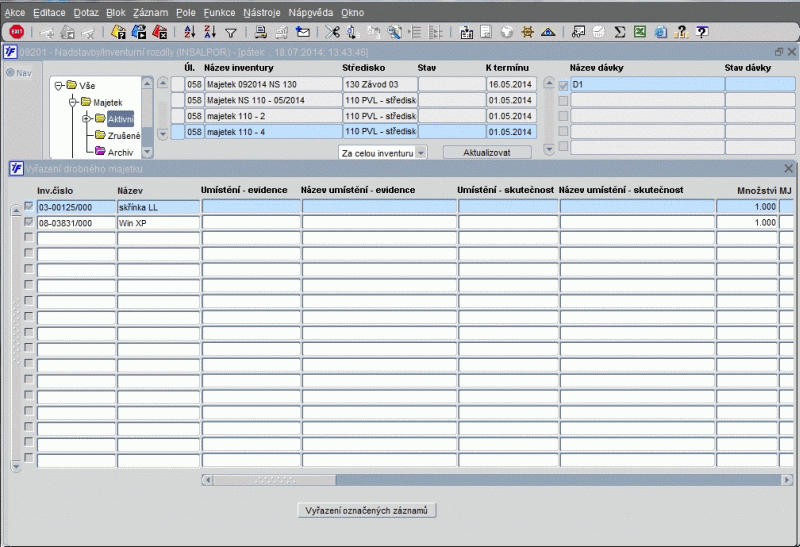The height and width of the screenshot is (547, 800).
Task: Click the question mark with boxes icon
Action: click(x=681, y=32)
